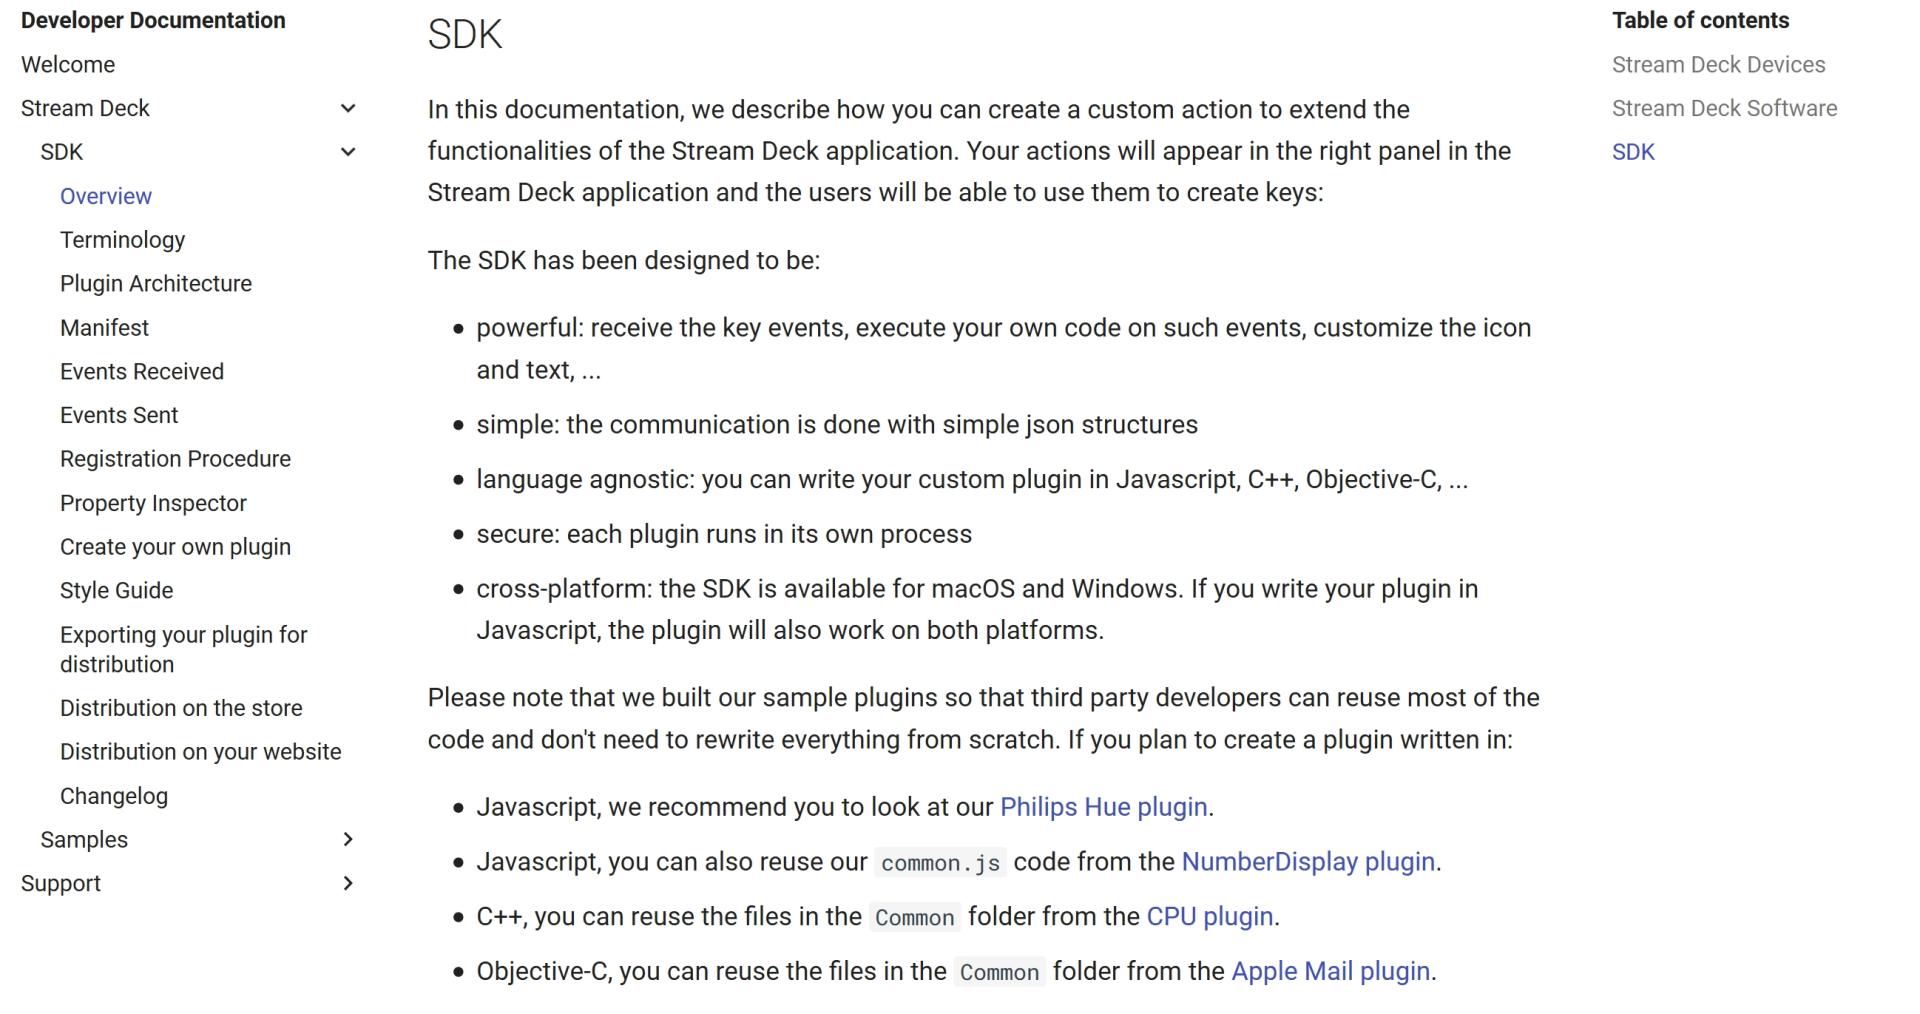
Task: Select SDK in table of contents
Action: [1633, 153]
